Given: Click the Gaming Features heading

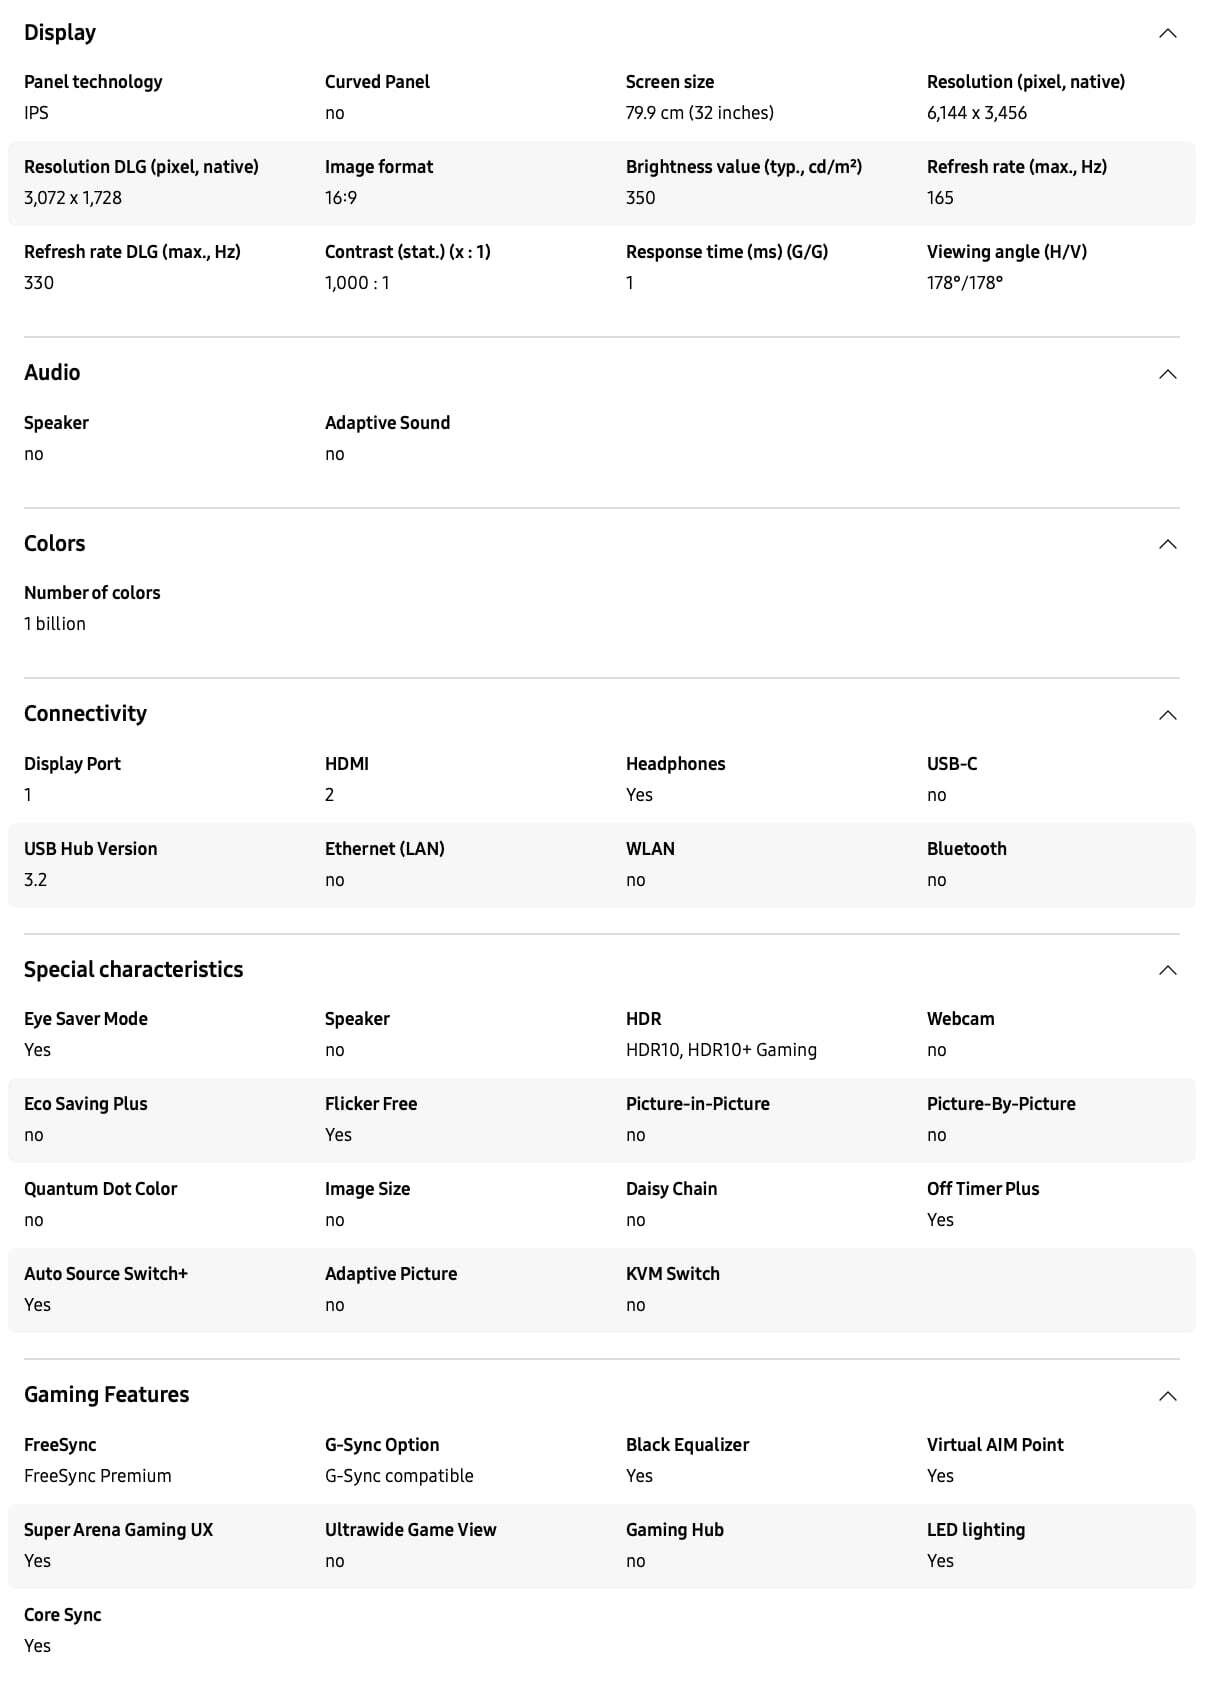Looking at the screenshot, I should 106,1395.
